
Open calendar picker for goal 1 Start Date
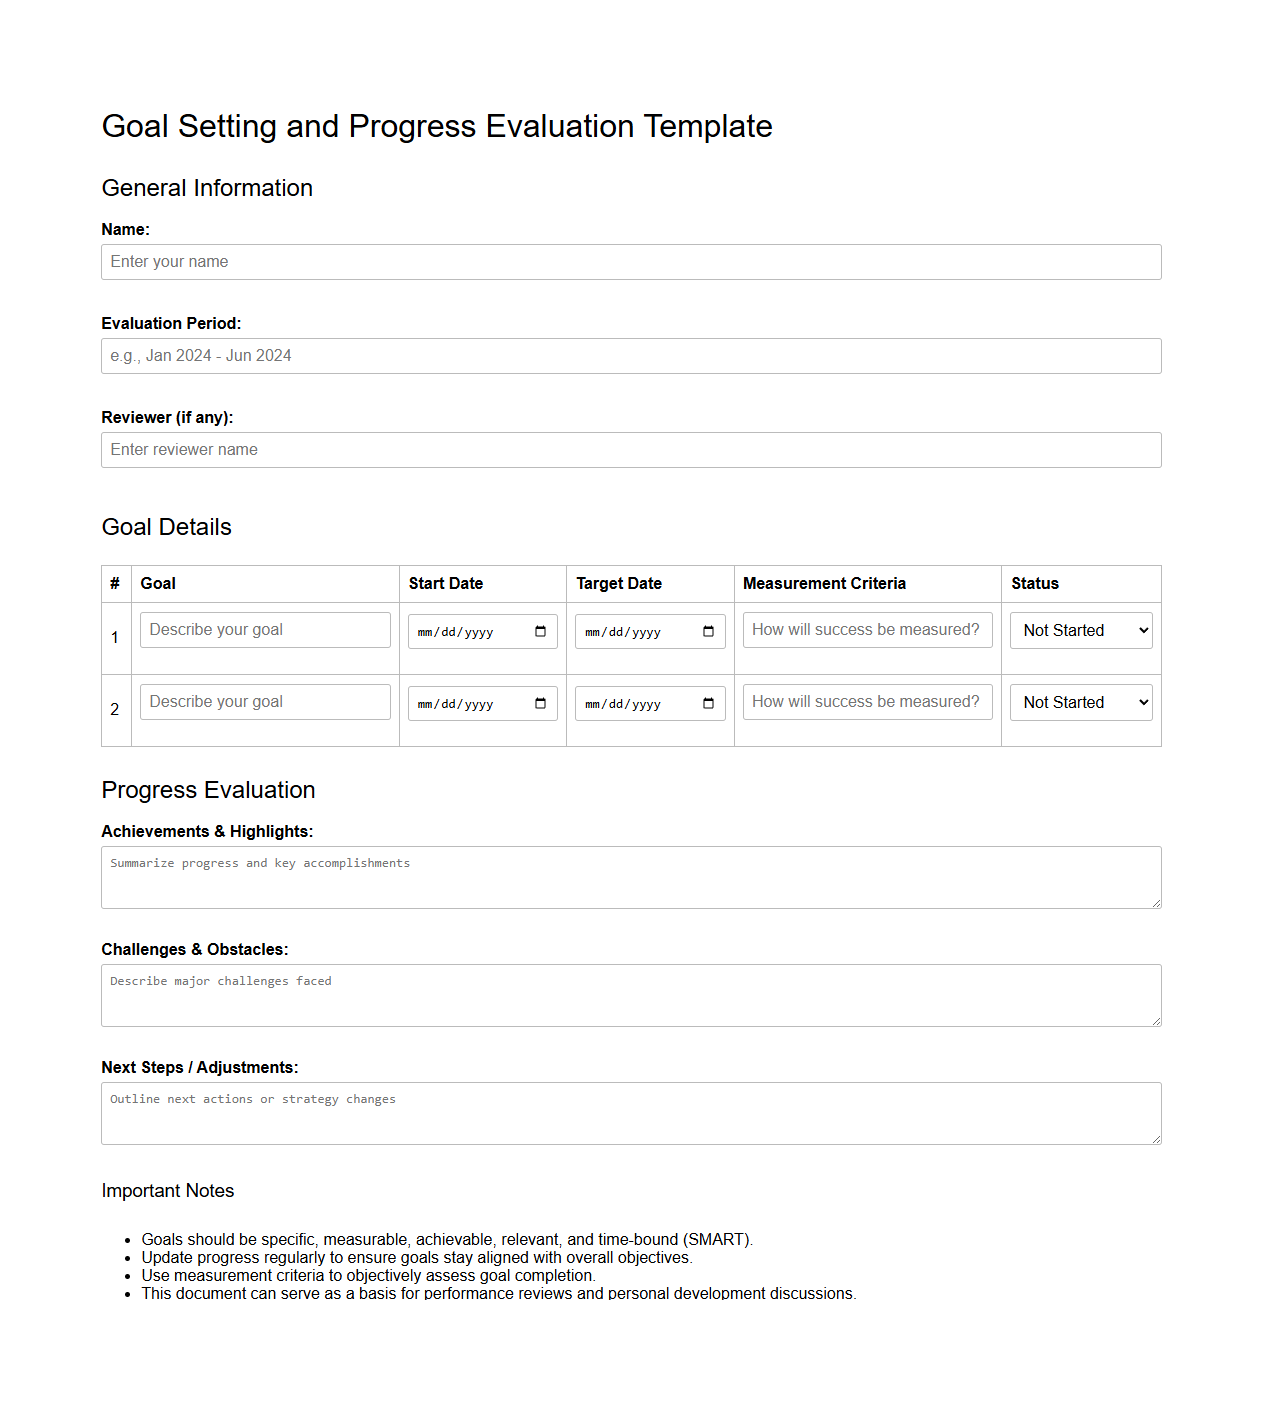click(540, 631)
